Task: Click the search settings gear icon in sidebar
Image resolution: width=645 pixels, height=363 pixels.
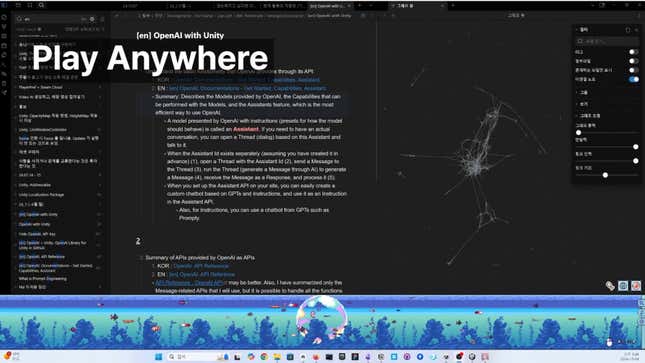Action: pyautogui.click(x=92, y=19)
